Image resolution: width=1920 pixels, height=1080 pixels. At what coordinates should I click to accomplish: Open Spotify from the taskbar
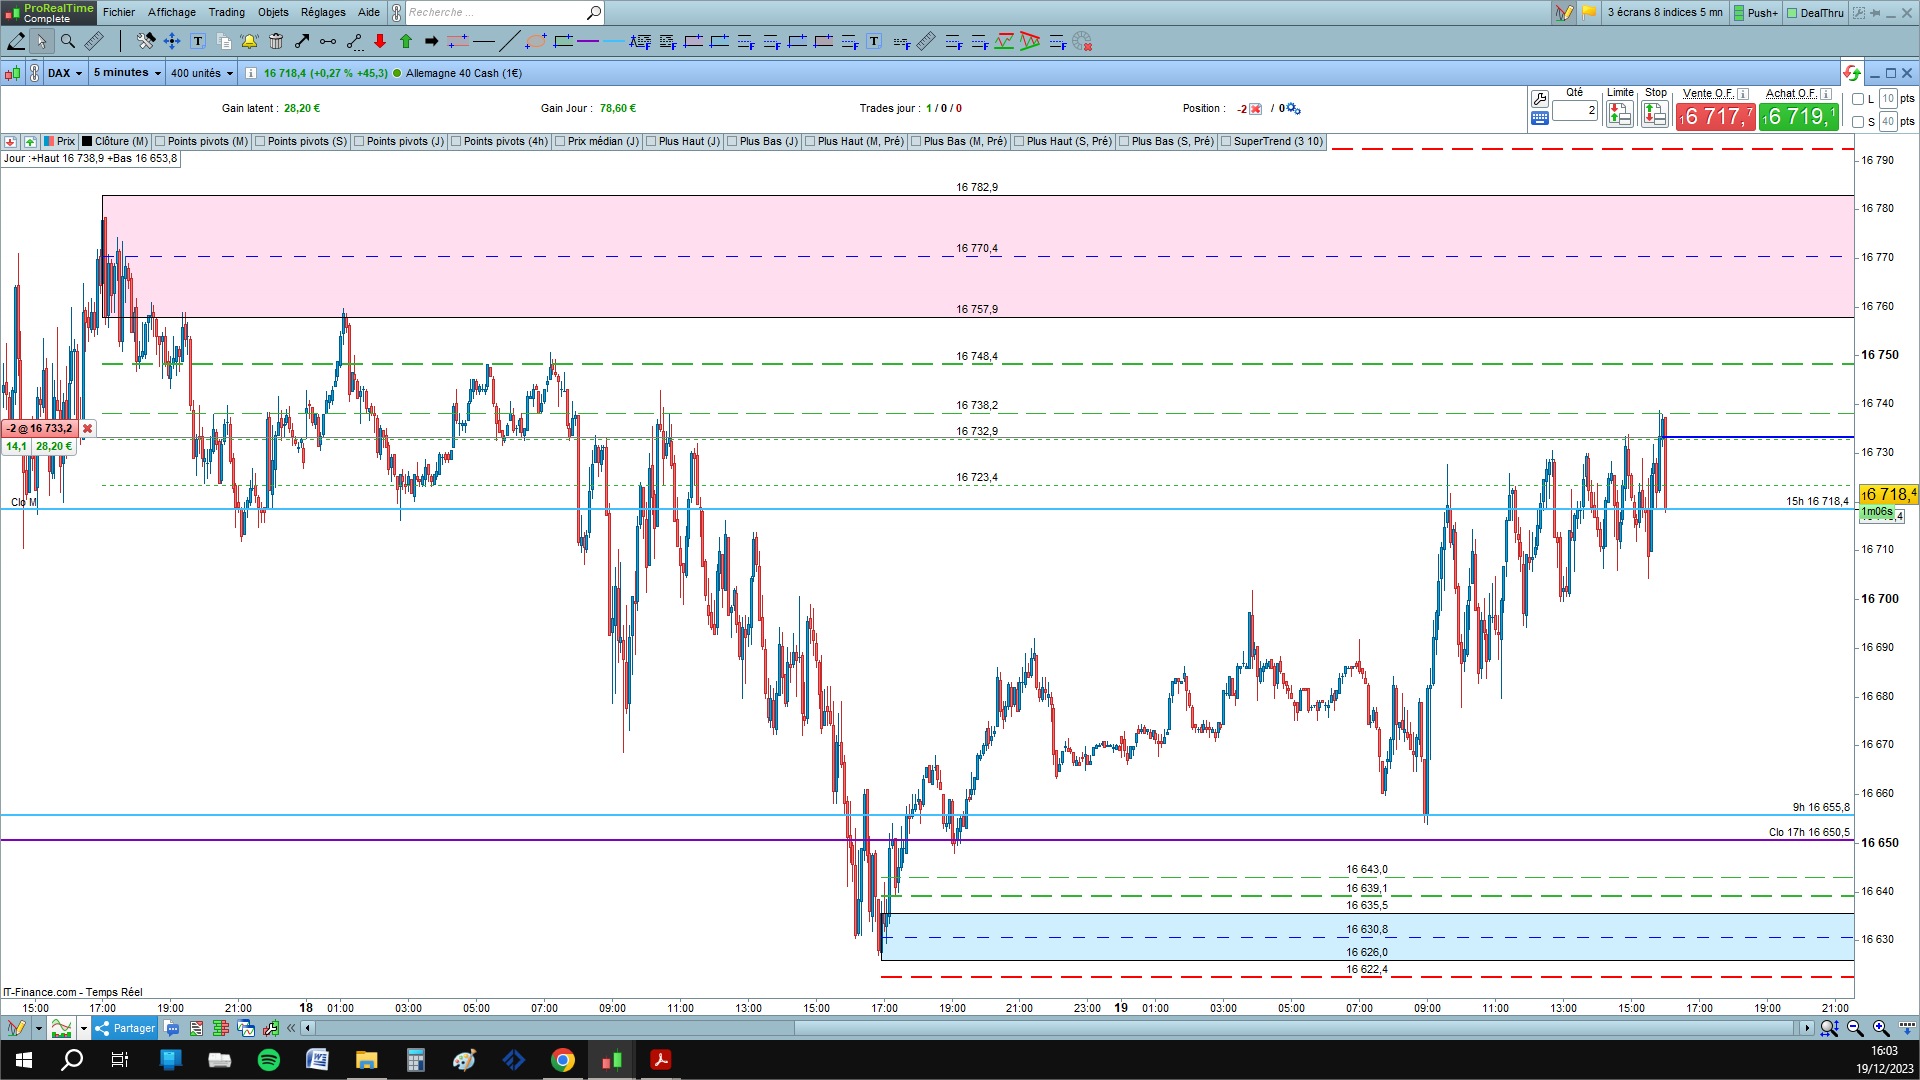click(269, 1060)
